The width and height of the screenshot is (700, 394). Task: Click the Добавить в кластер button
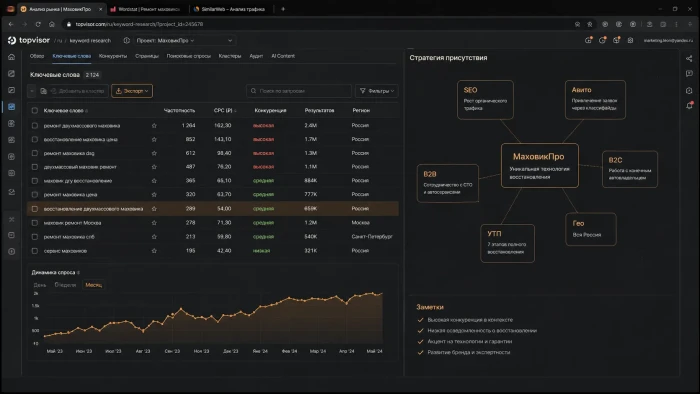[x=78, y=91]
